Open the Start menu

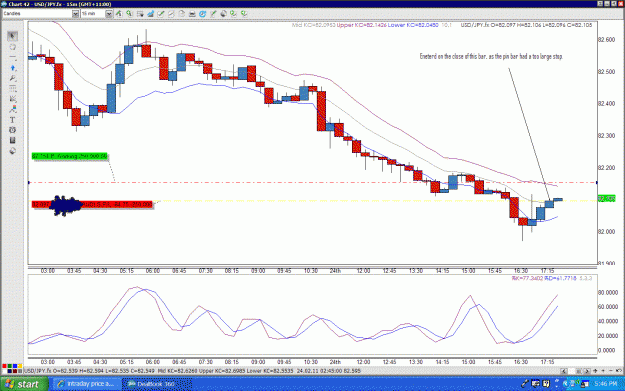click(x=24, y=384)
